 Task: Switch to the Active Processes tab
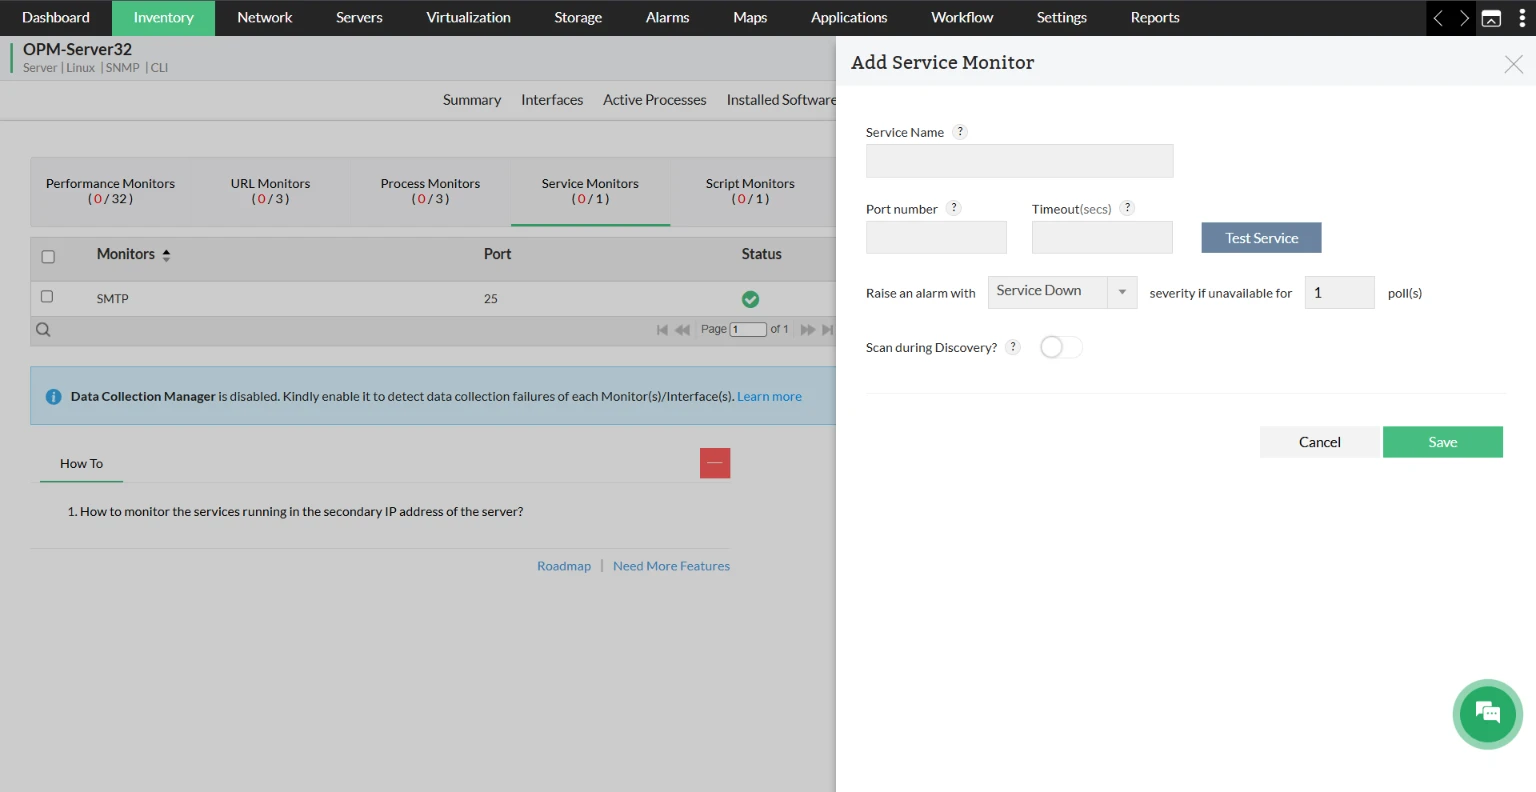[x=655, y=100]
